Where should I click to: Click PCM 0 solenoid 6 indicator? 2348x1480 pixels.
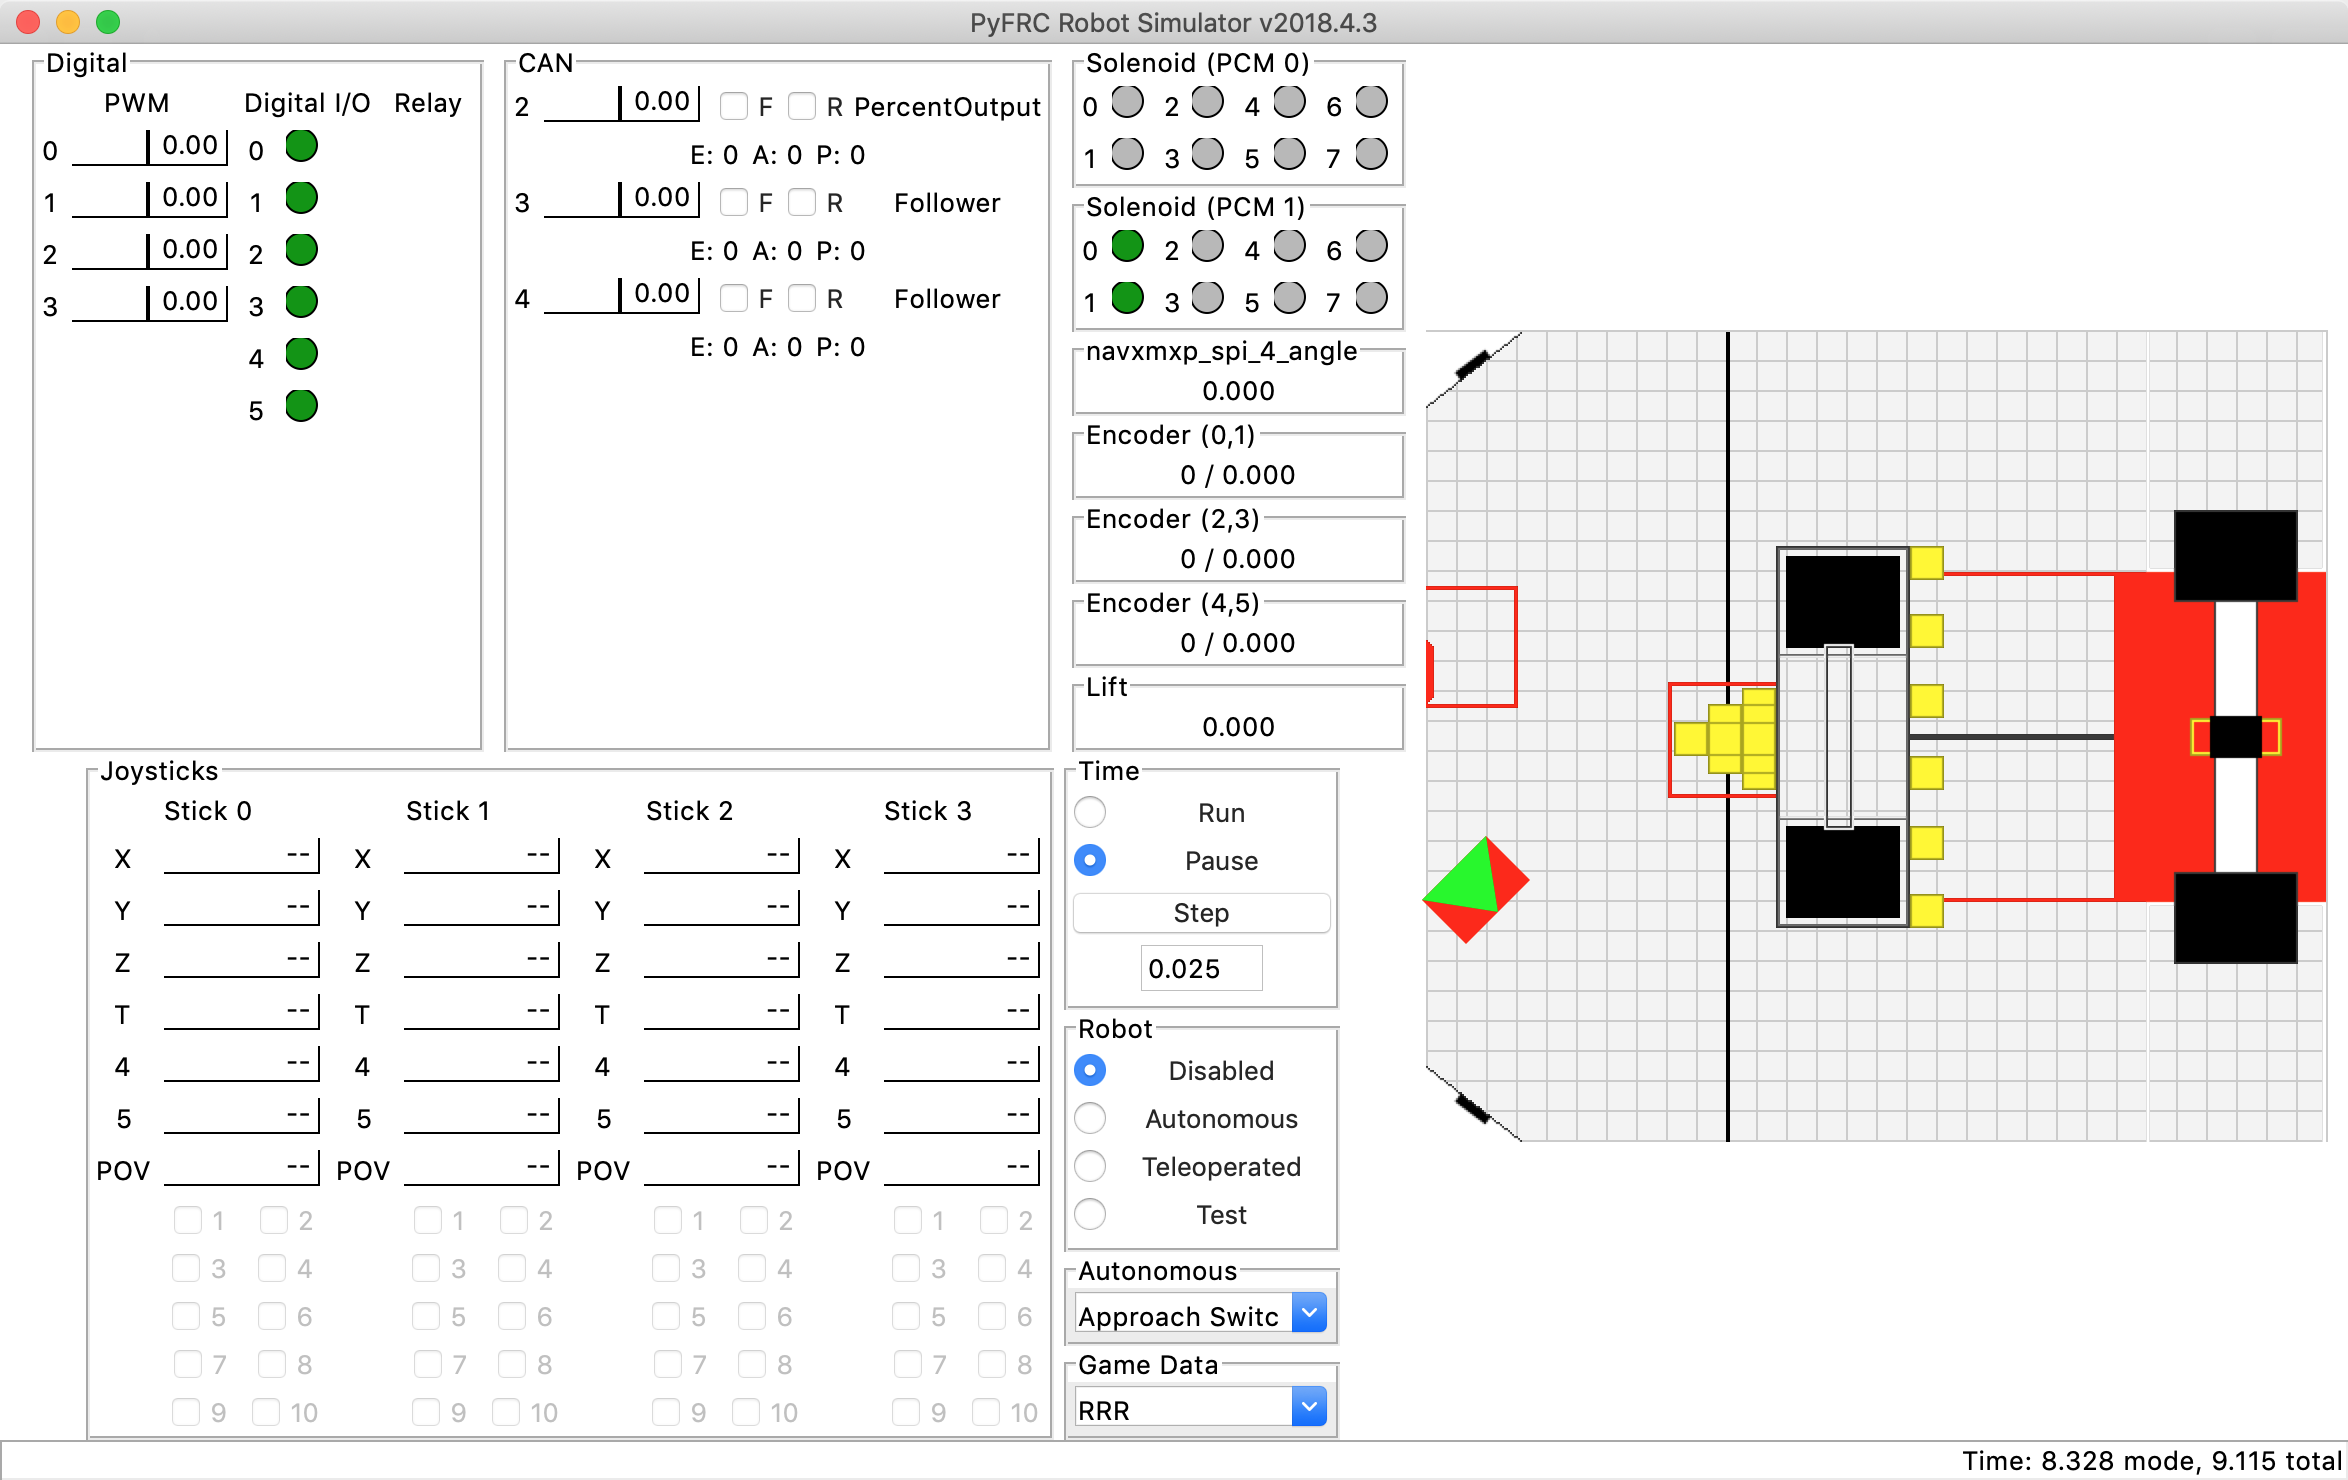(1372, 102)
